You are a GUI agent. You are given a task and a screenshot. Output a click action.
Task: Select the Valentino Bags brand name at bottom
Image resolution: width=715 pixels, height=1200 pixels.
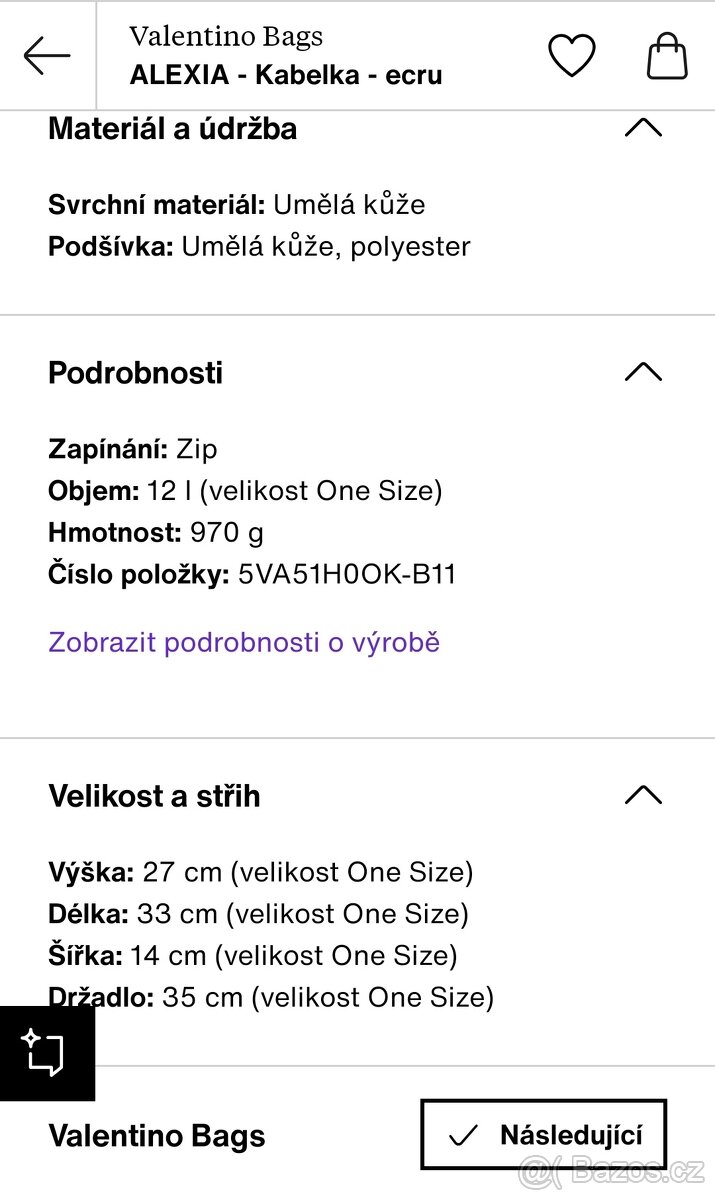point(155,1135)
